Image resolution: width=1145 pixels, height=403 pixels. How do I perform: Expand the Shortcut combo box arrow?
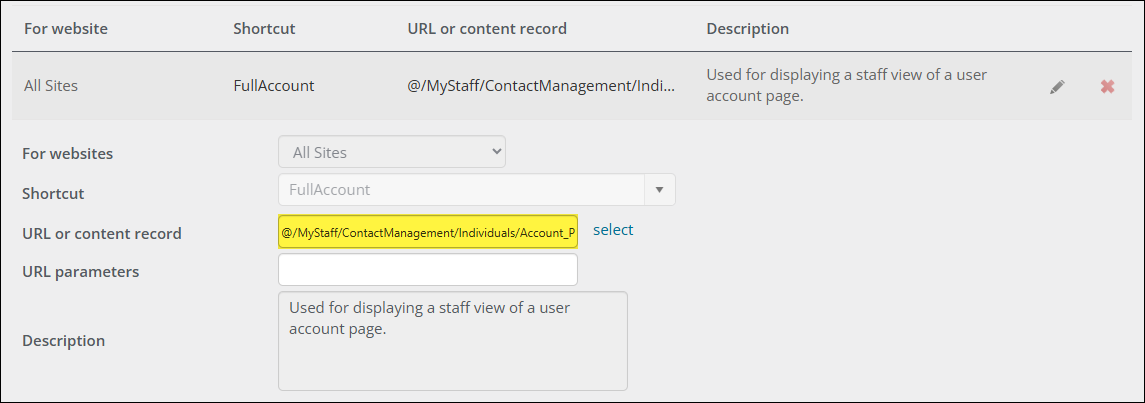pos(659,189)
